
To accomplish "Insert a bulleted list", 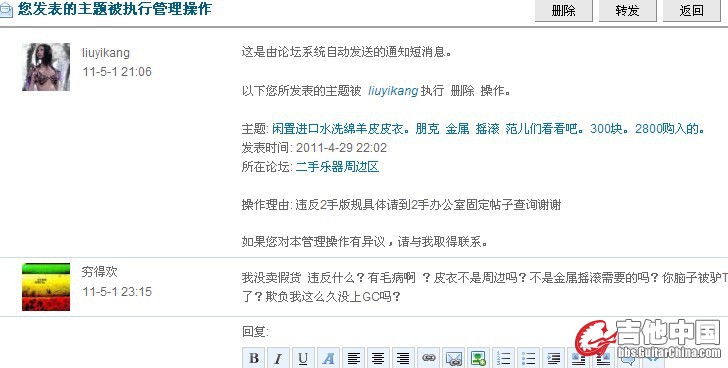I will click(x=528, y=358).
